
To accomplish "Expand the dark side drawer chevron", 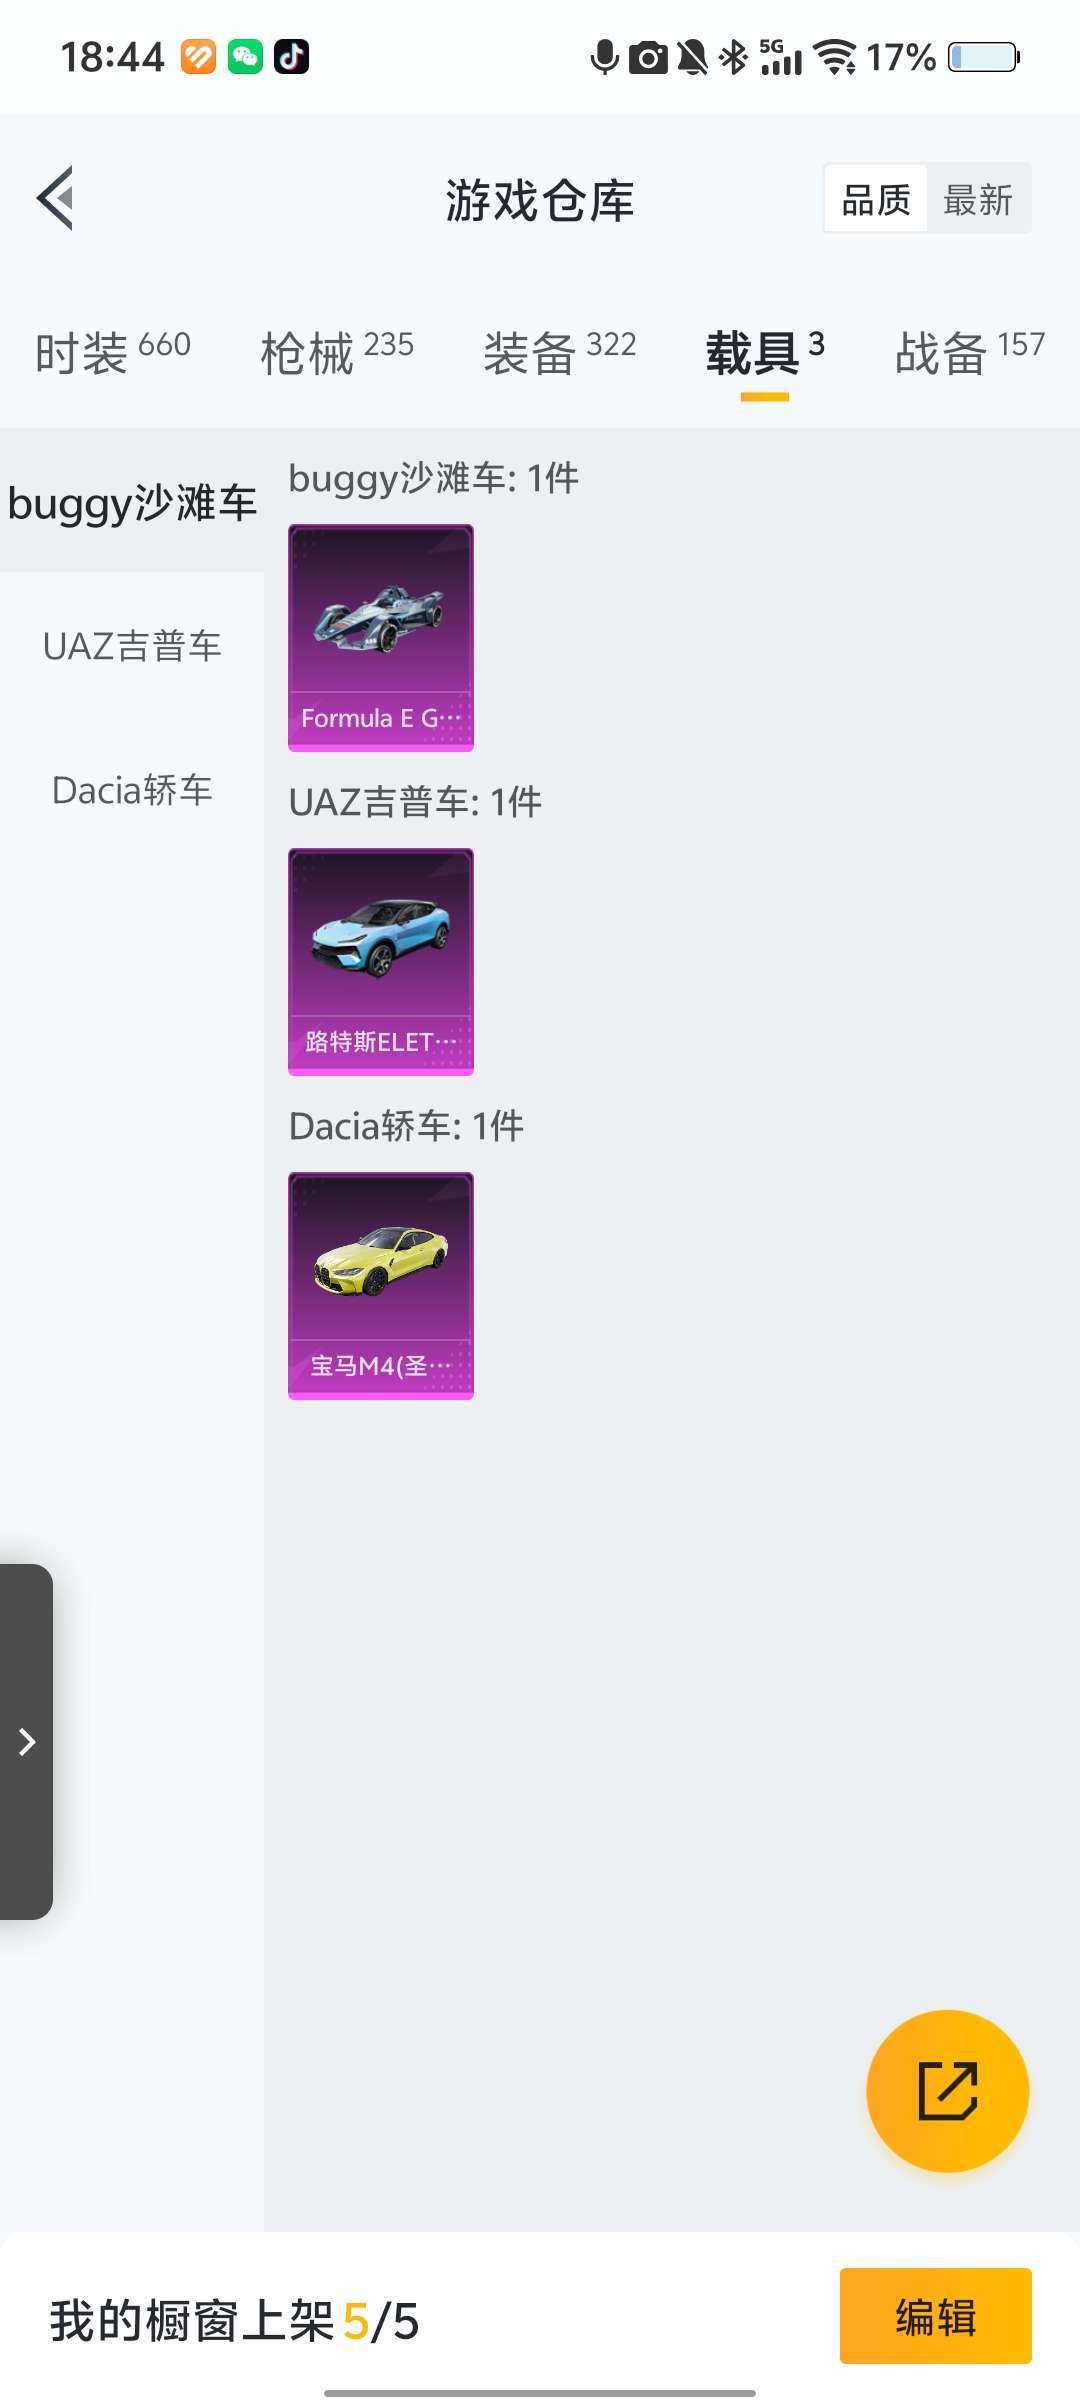I will point(27,1742).
